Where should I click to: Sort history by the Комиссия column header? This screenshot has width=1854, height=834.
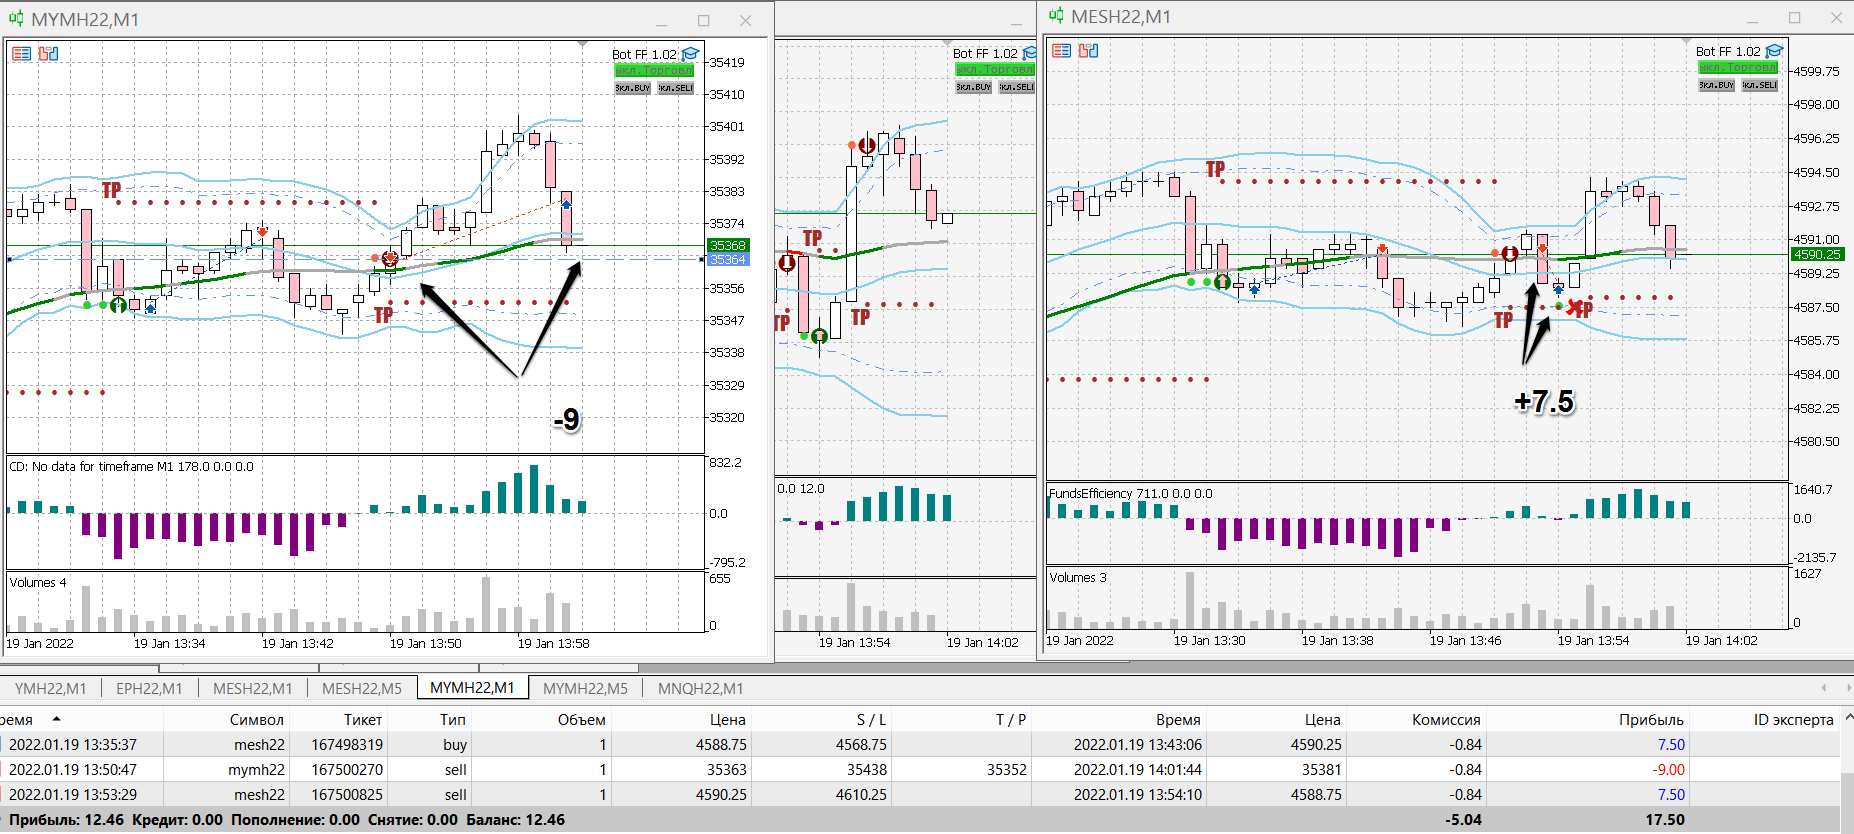(1446, 719)
